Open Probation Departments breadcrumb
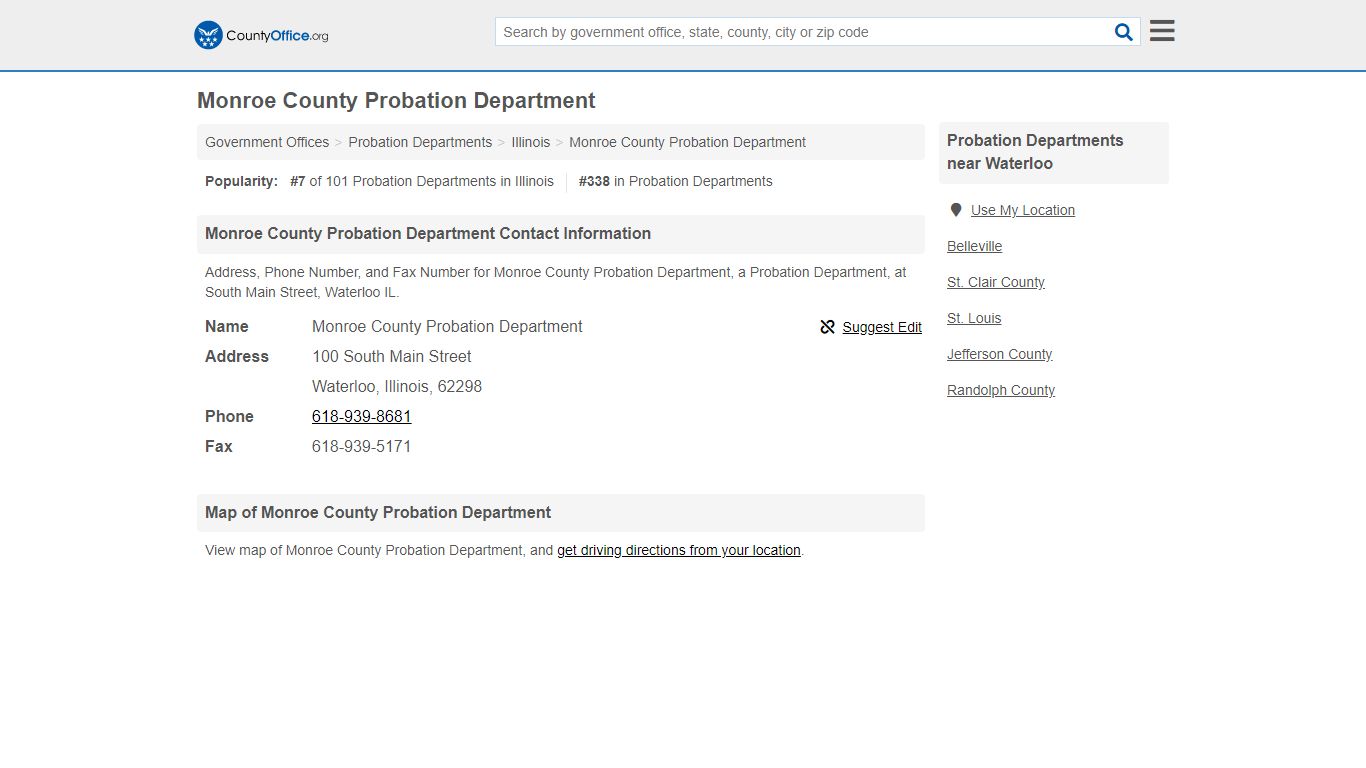Screen dimensions: 1366x768 tap(420, 142)
